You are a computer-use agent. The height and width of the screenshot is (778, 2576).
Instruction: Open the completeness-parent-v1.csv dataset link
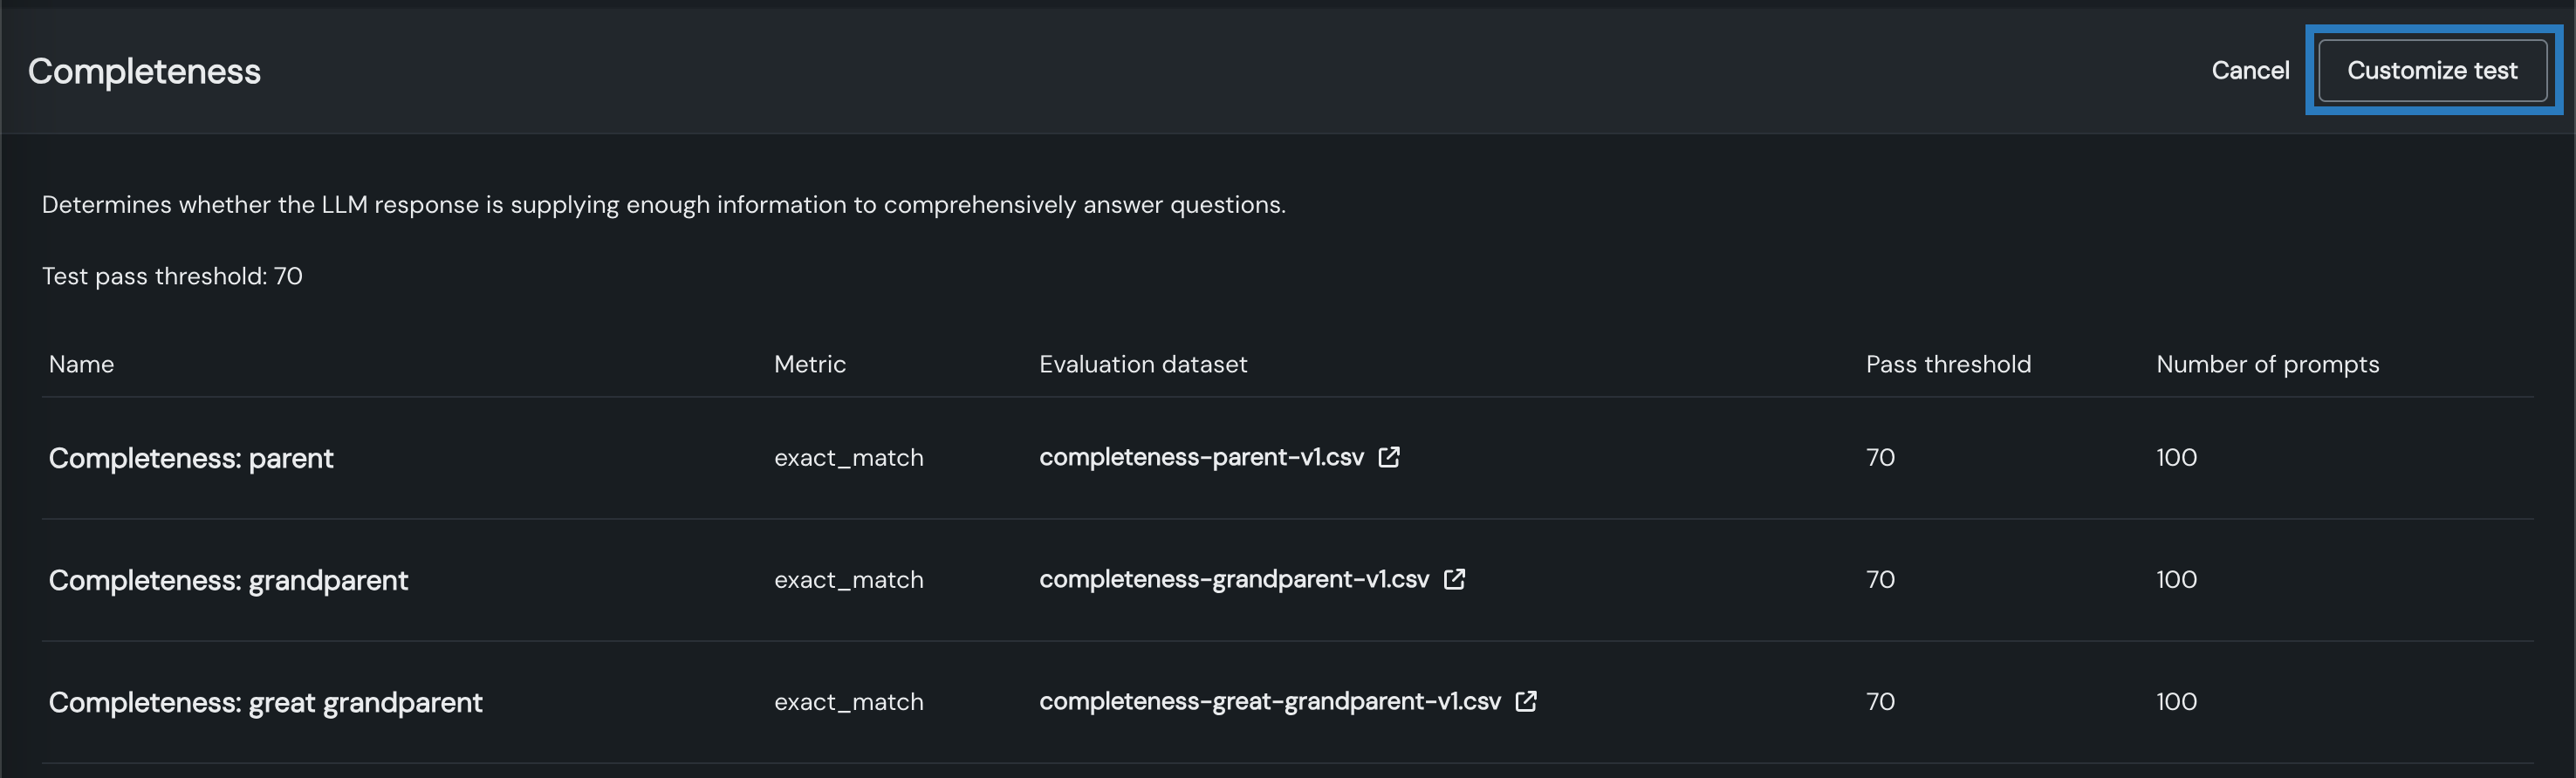point(1201,457)
